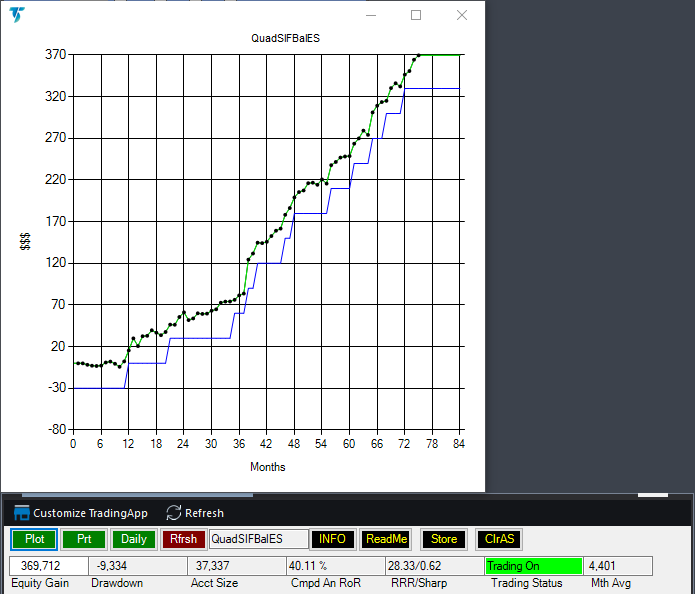Select the Equity Gain value field
Image resolution: width=695 pixels, height=594 pixels.
pos(47,566)
